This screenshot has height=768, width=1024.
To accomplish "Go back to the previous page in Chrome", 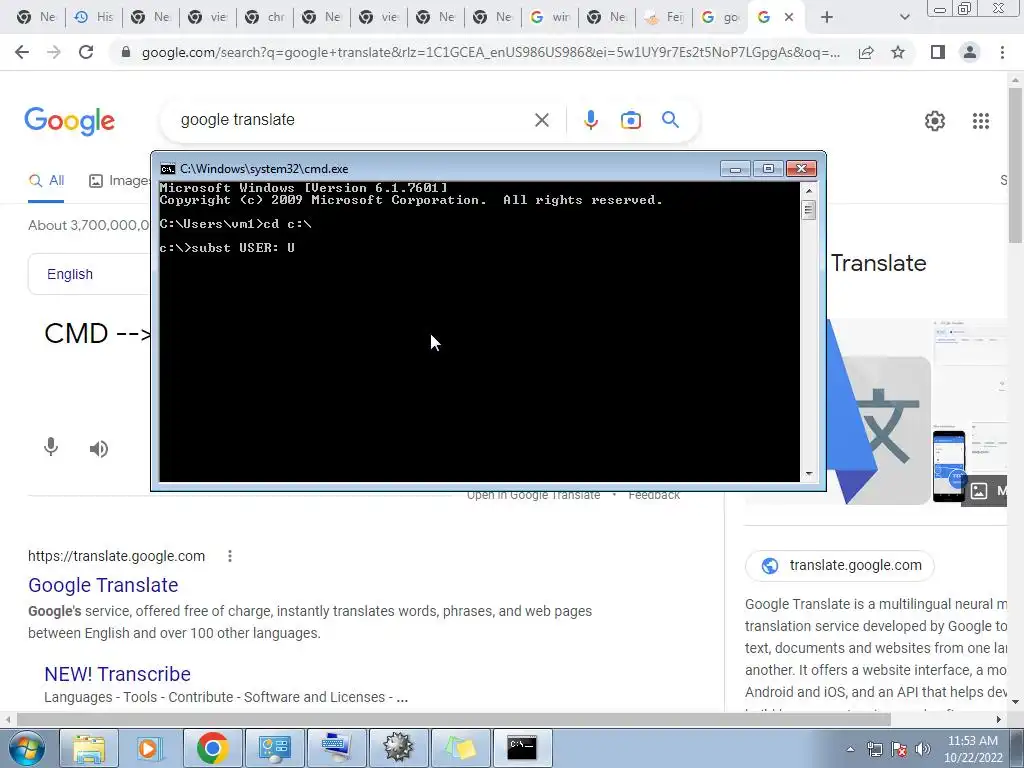I will 22,52.
